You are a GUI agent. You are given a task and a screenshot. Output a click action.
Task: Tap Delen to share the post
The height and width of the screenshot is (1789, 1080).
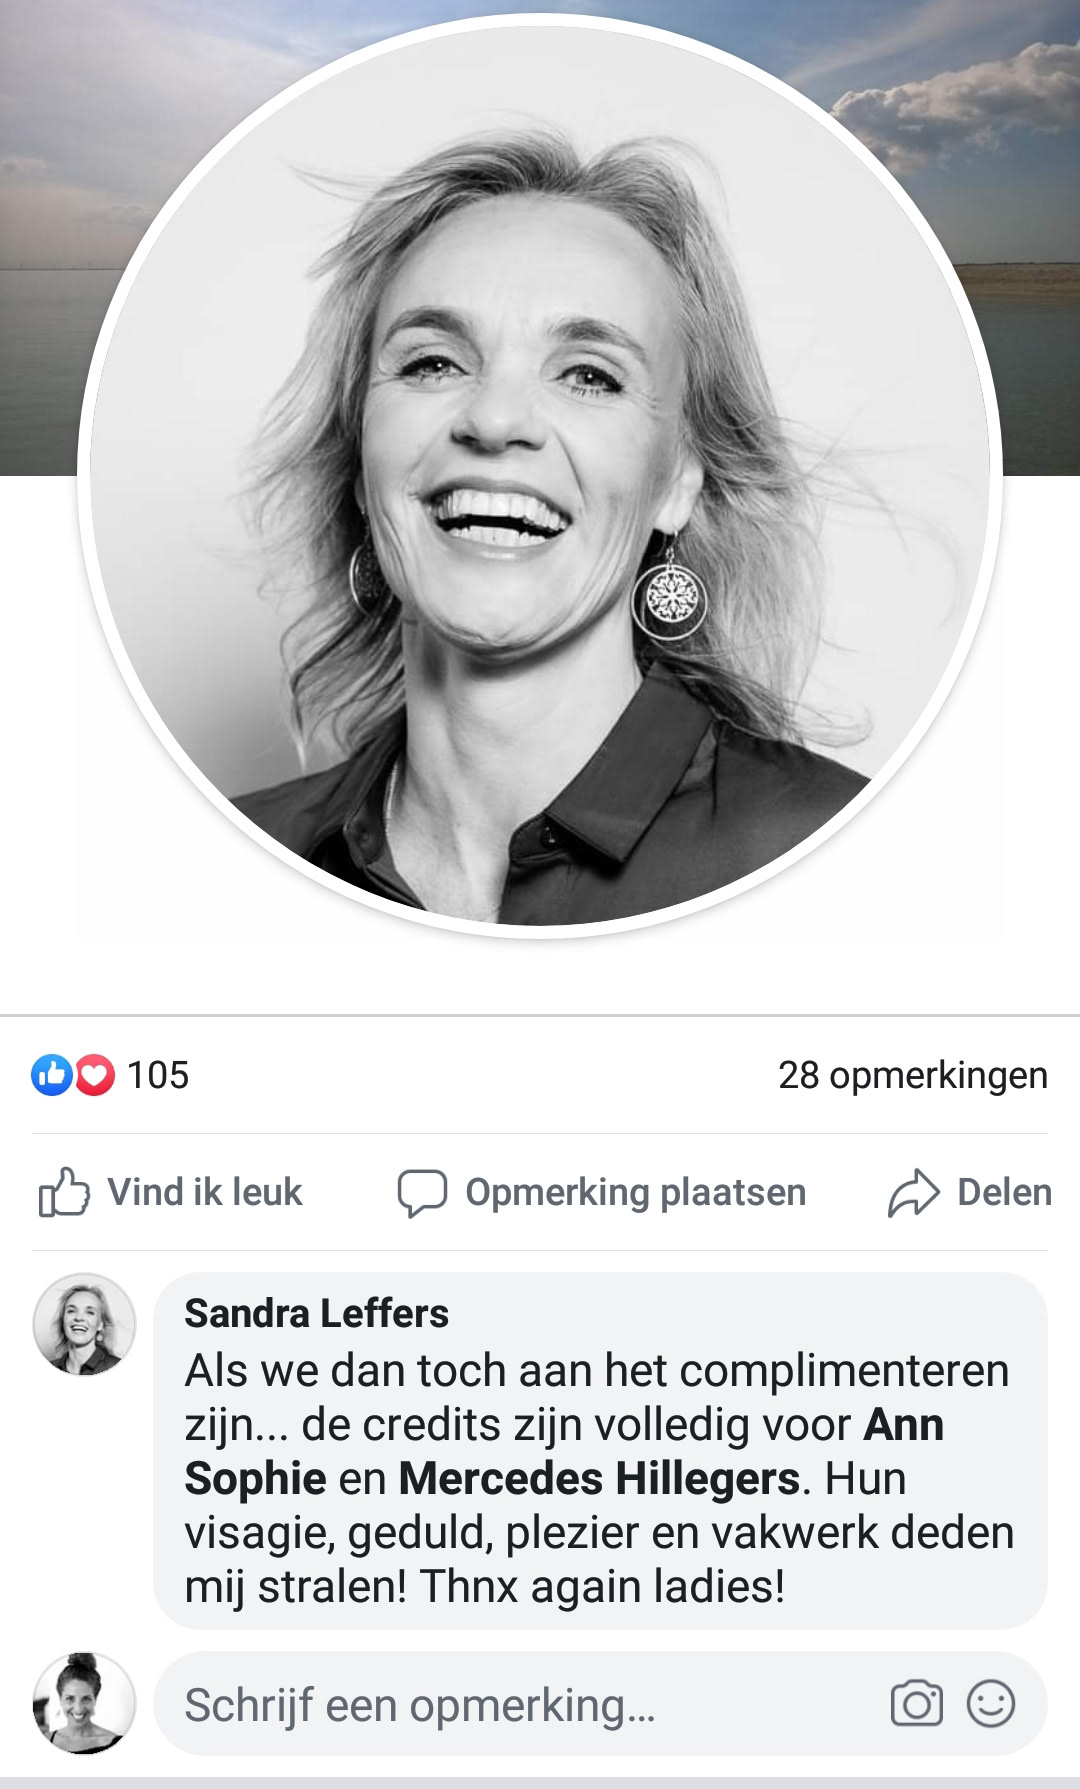click(969, 1193)
